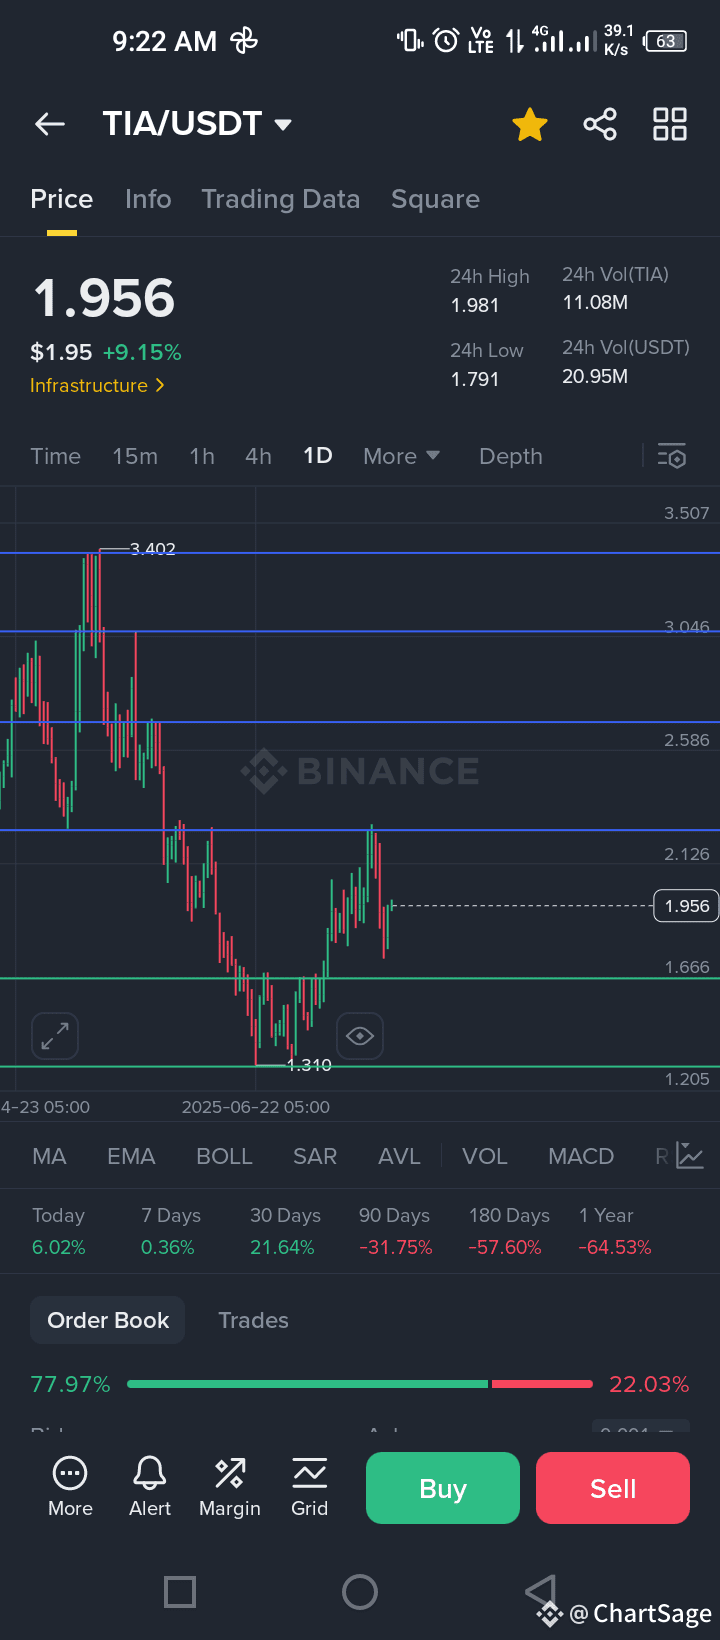This screenshot has width=720, height=1640.
Task: Tap the bid/ask ratio bar
Action: click(x=360, y=1384)
